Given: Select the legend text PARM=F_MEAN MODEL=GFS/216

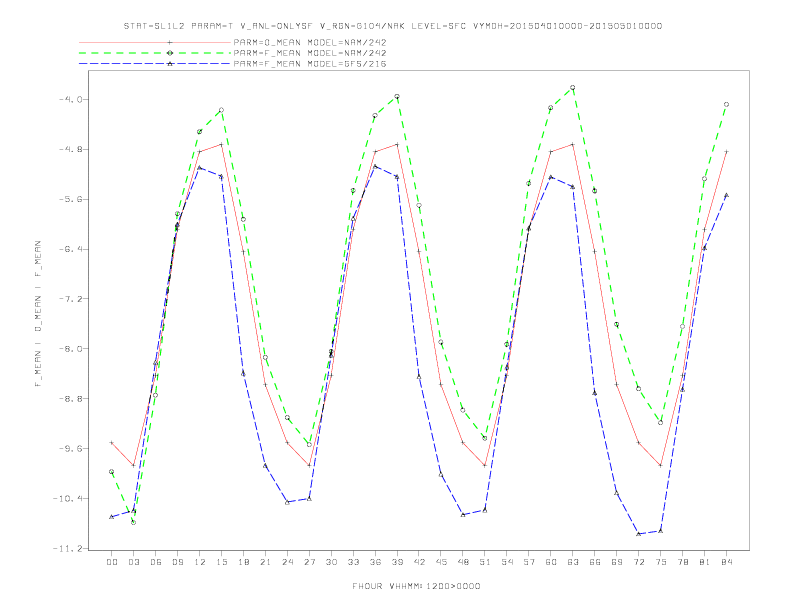Looking at the screenshot, I should pyautogui.click(x=310, y=64).
